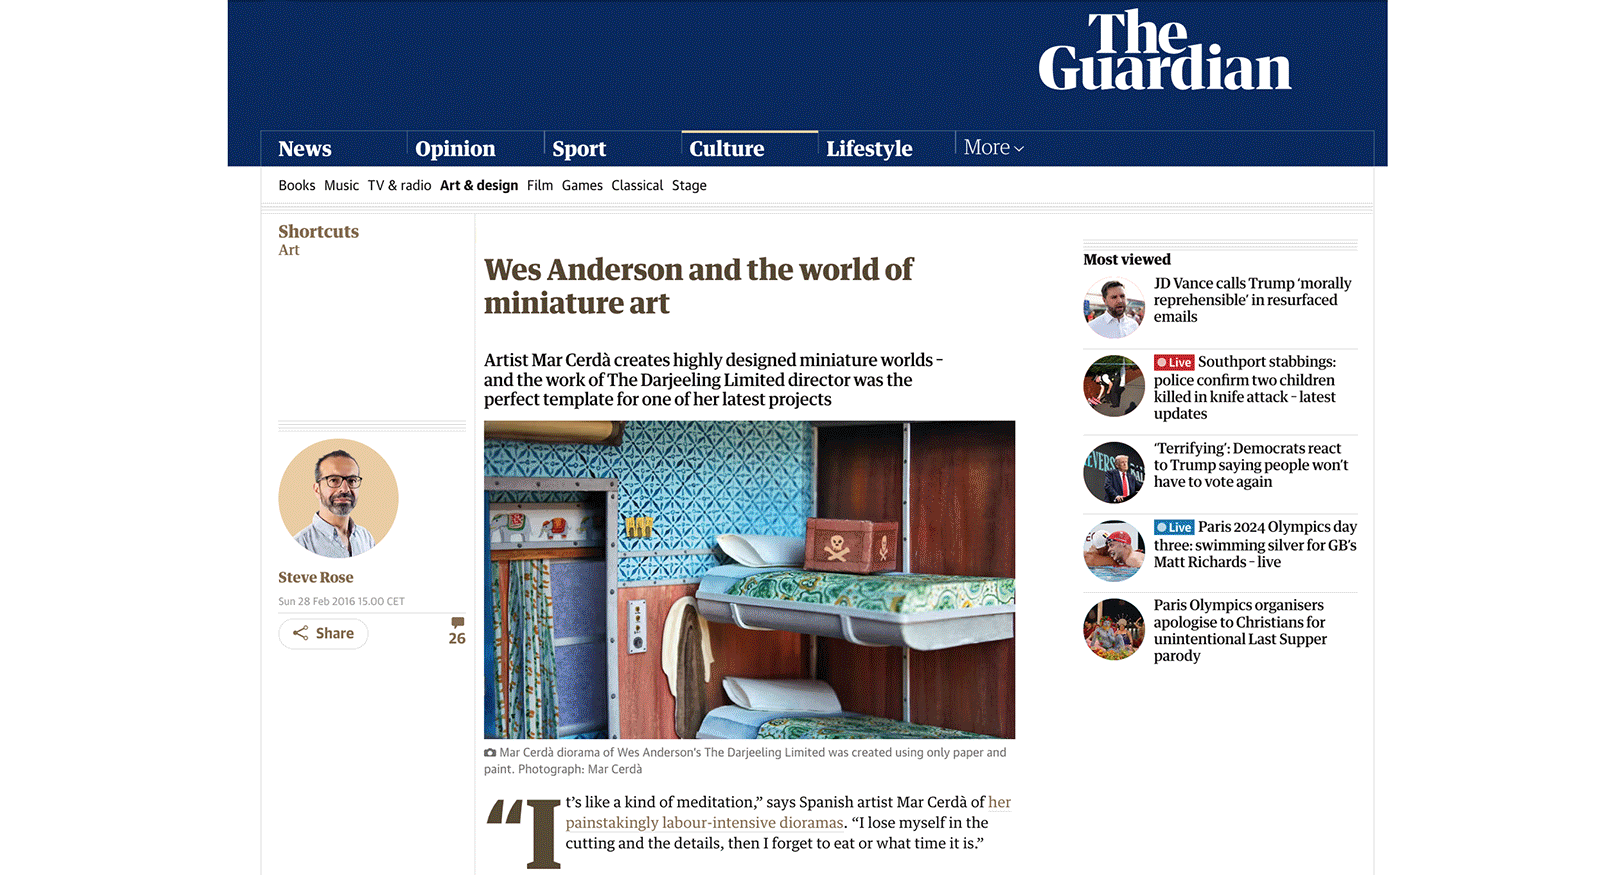1600x875 pixels.
Task: Click the Guardian logo
Action: point(1164,51)
